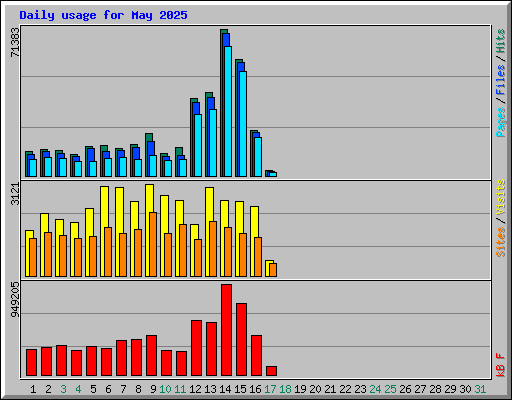Click day 11 on the x-axis
512x400 pixels.
click(180, 389)
